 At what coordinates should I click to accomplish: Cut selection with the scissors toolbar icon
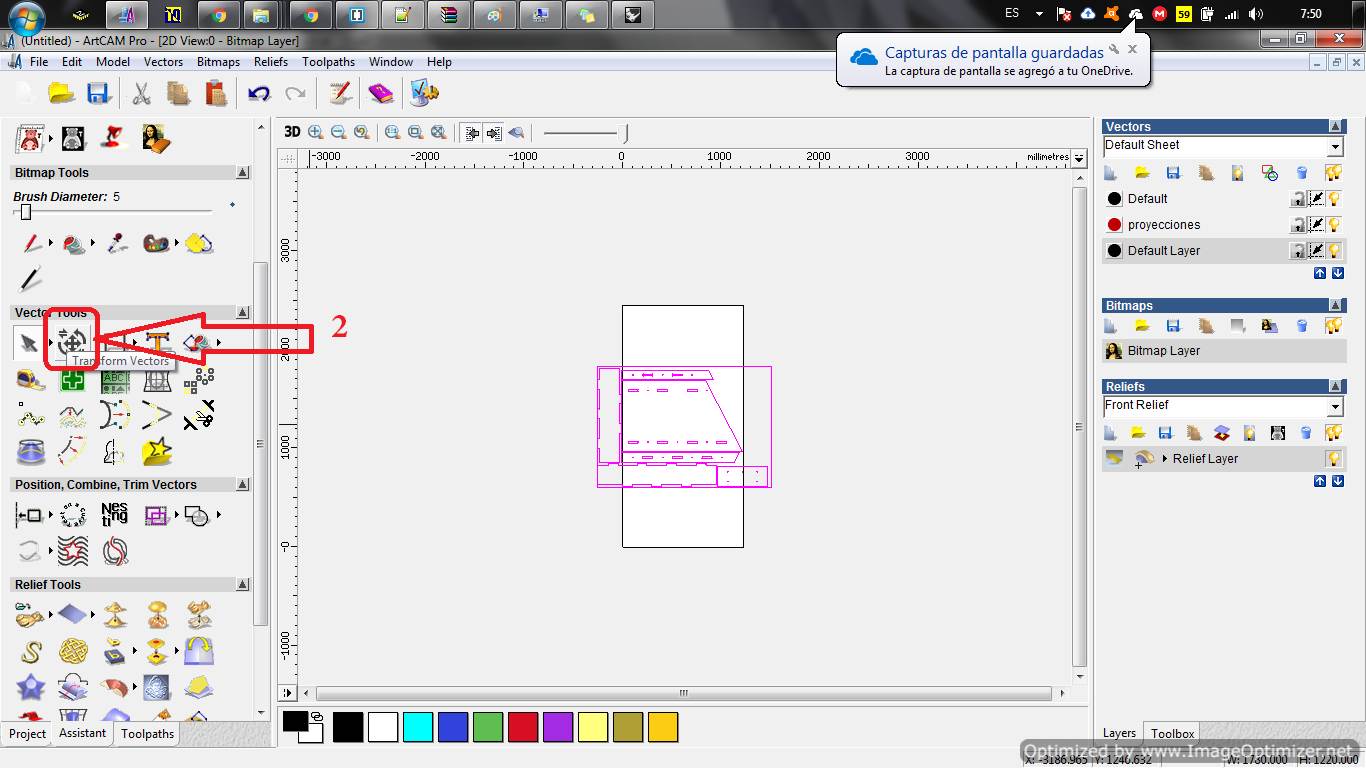[141, 93]
